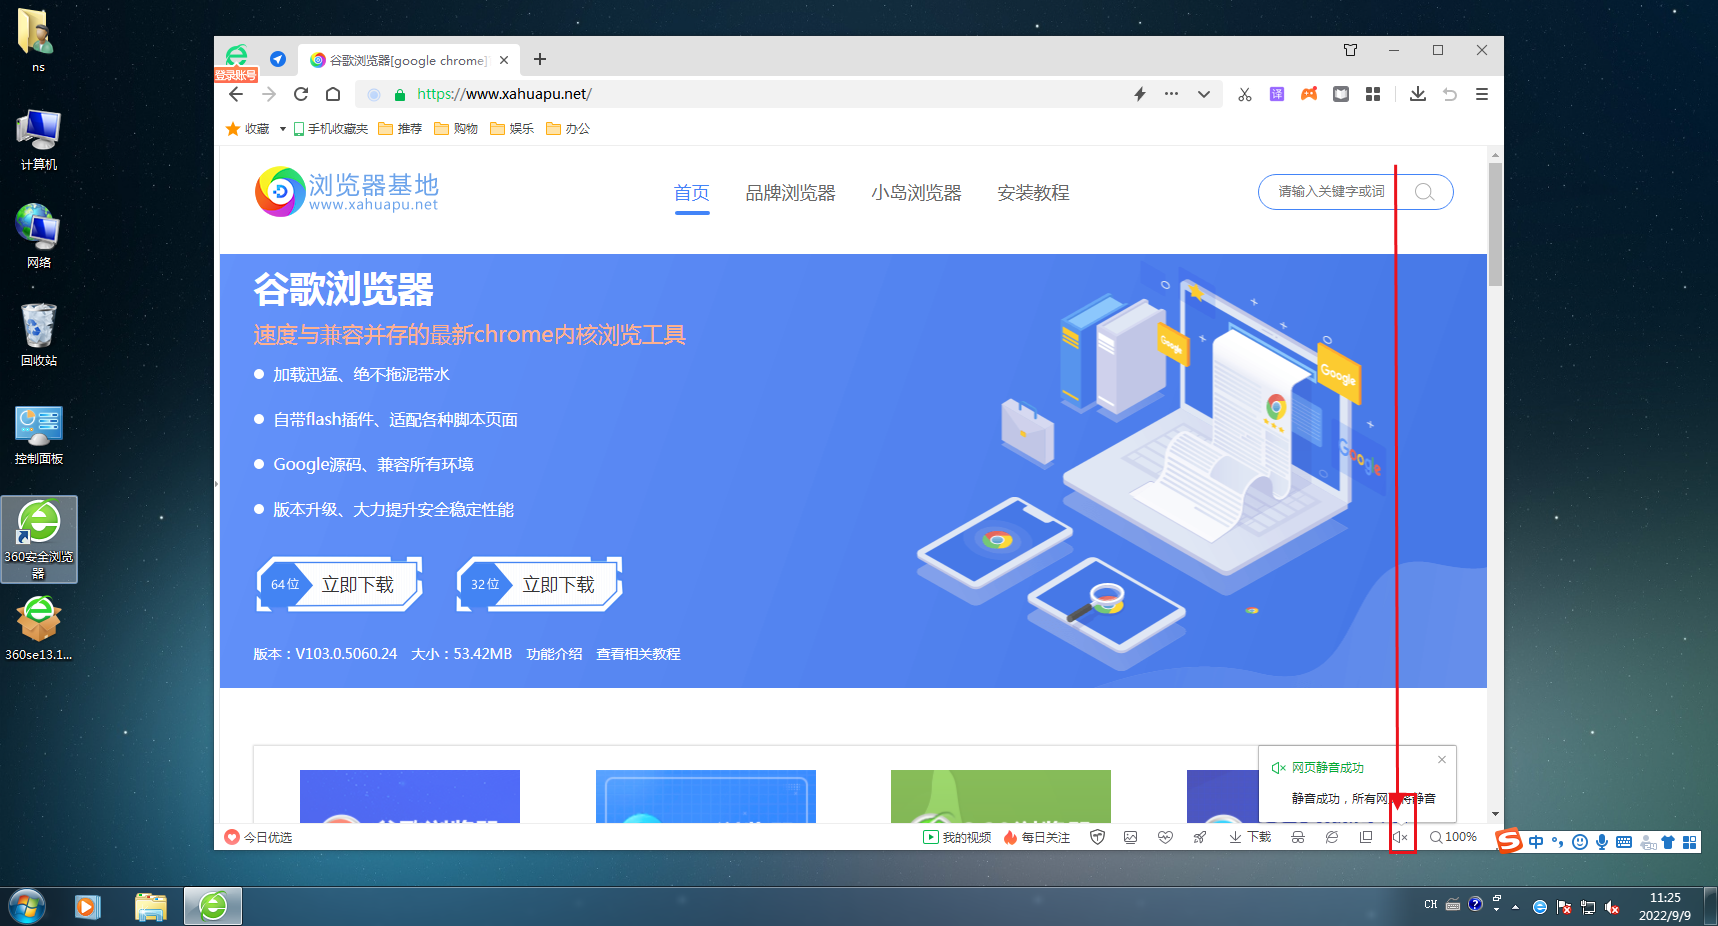This screenshot has height=926, width=1718.
Task: Close the 谷歌浏览器 tab
Action: [x=504, y=60]
